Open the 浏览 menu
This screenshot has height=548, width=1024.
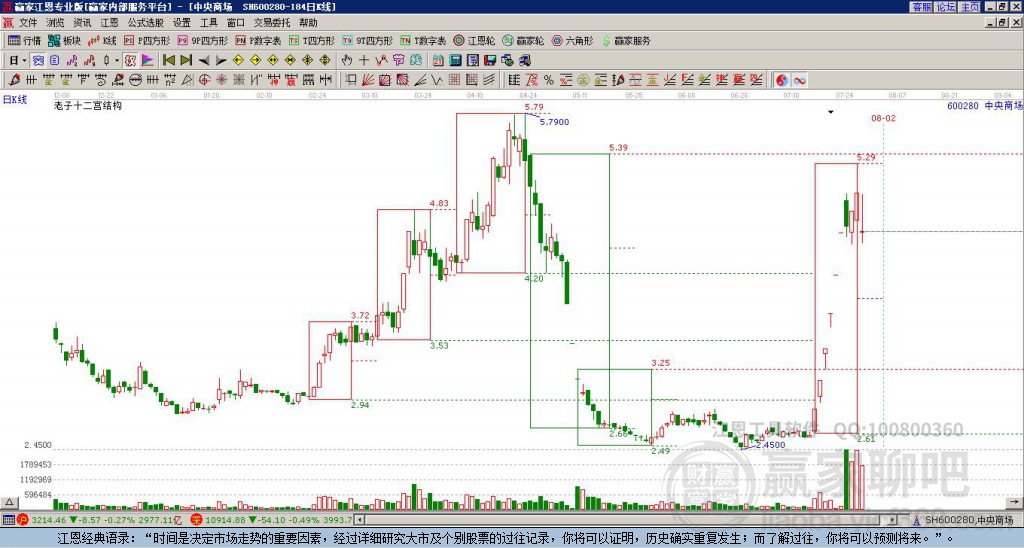click(56, 23)
